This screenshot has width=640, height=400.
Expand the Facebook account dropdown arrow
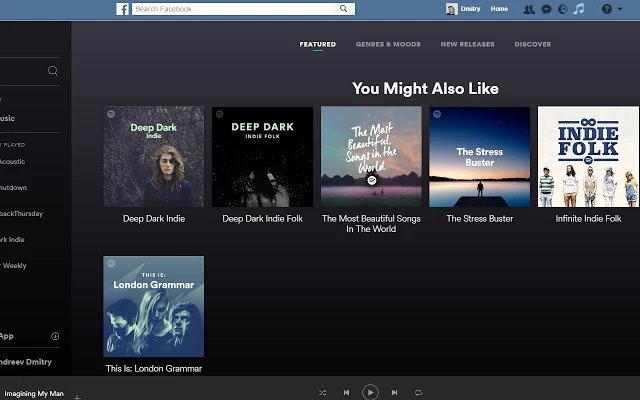(620, 9)
